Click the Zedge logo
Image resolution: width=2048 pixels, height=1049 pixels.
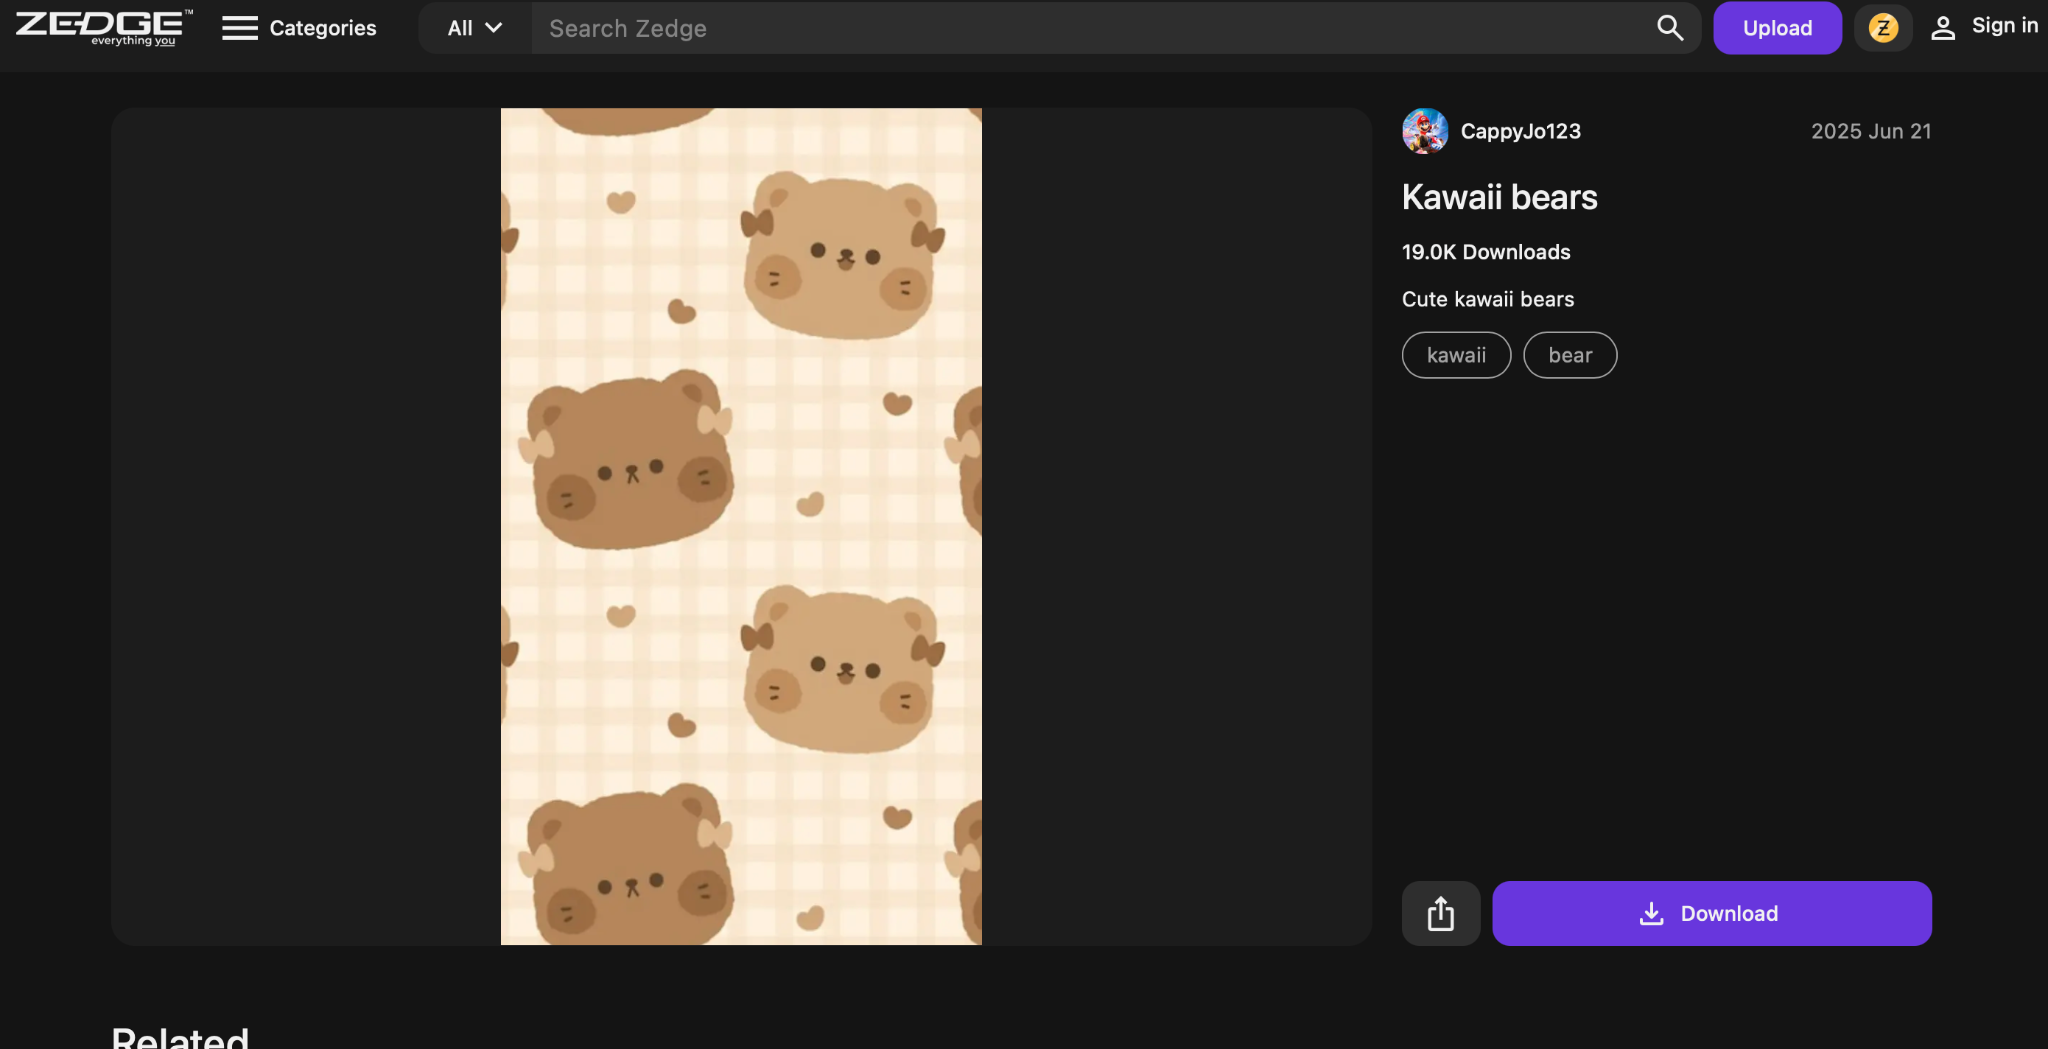coord(104,28)
